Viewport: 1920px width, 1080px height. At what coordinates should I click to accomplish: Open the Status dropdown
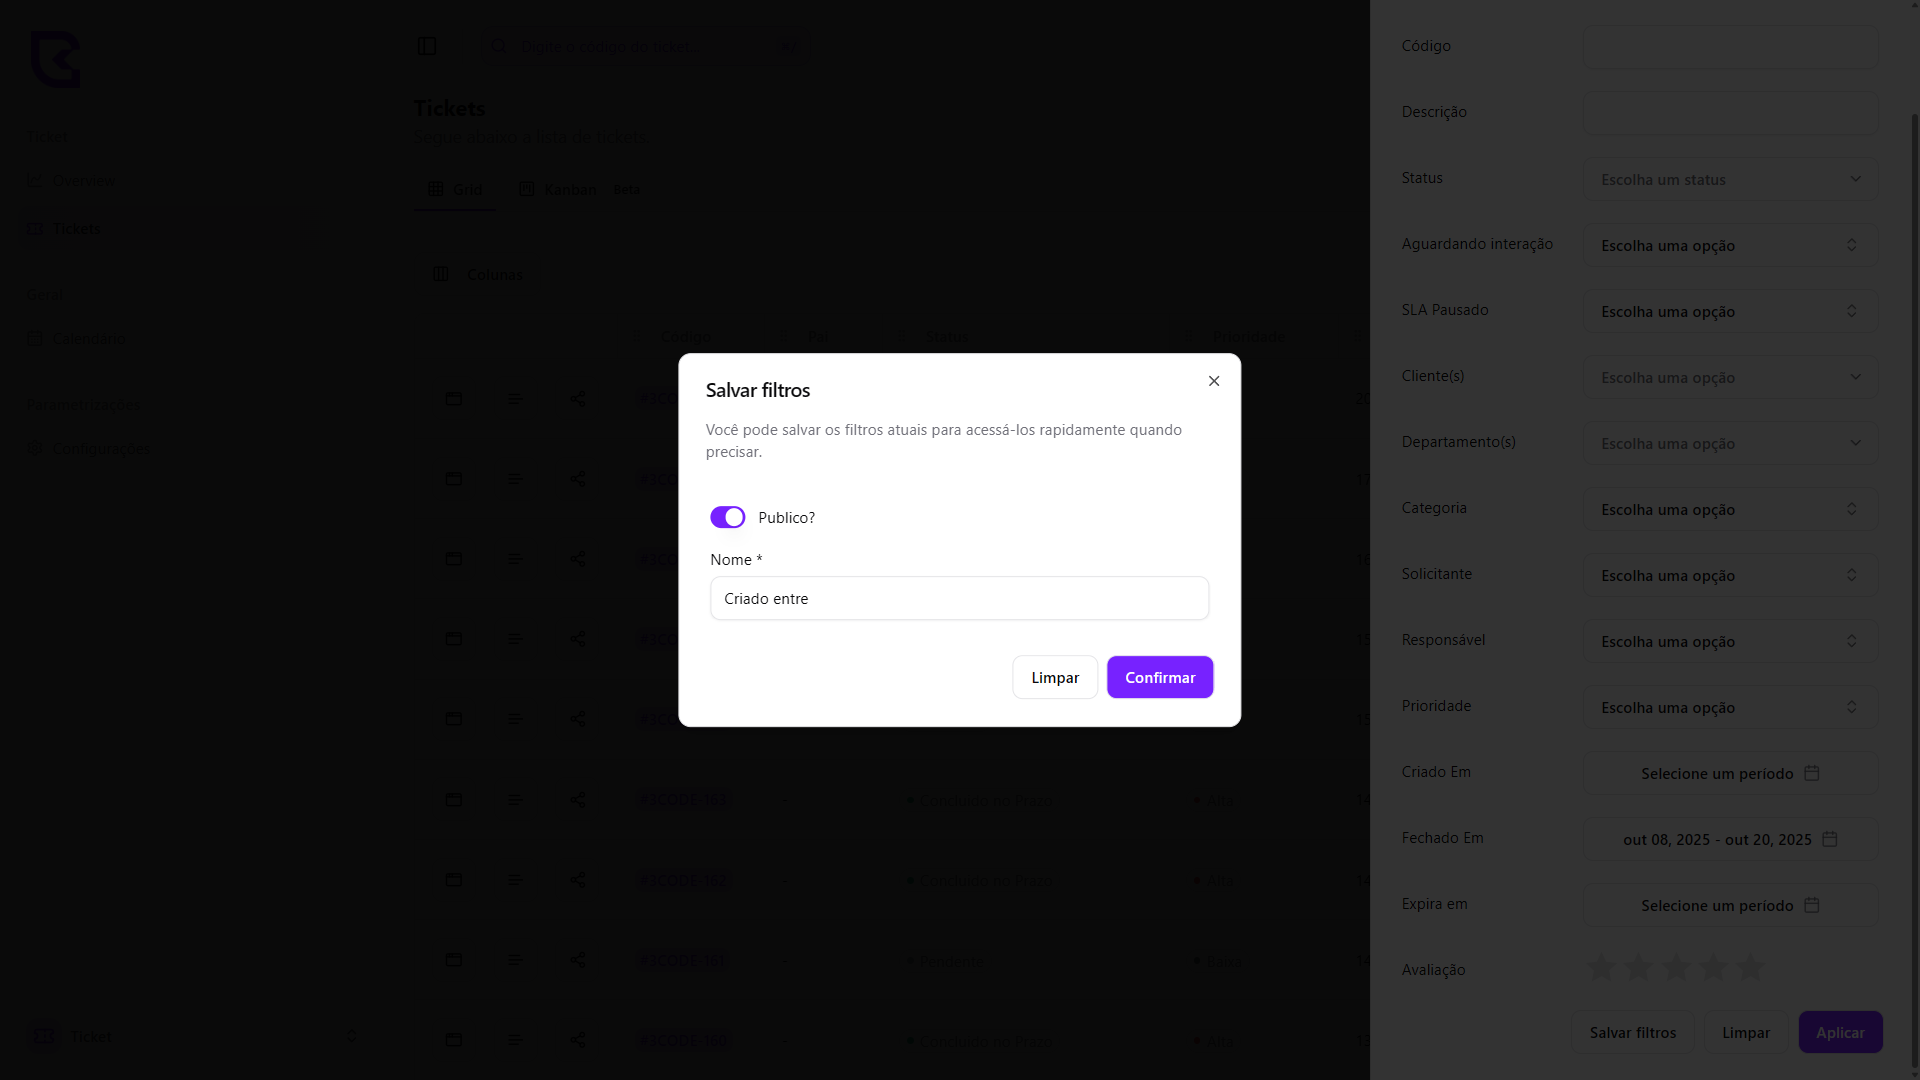1730,179
